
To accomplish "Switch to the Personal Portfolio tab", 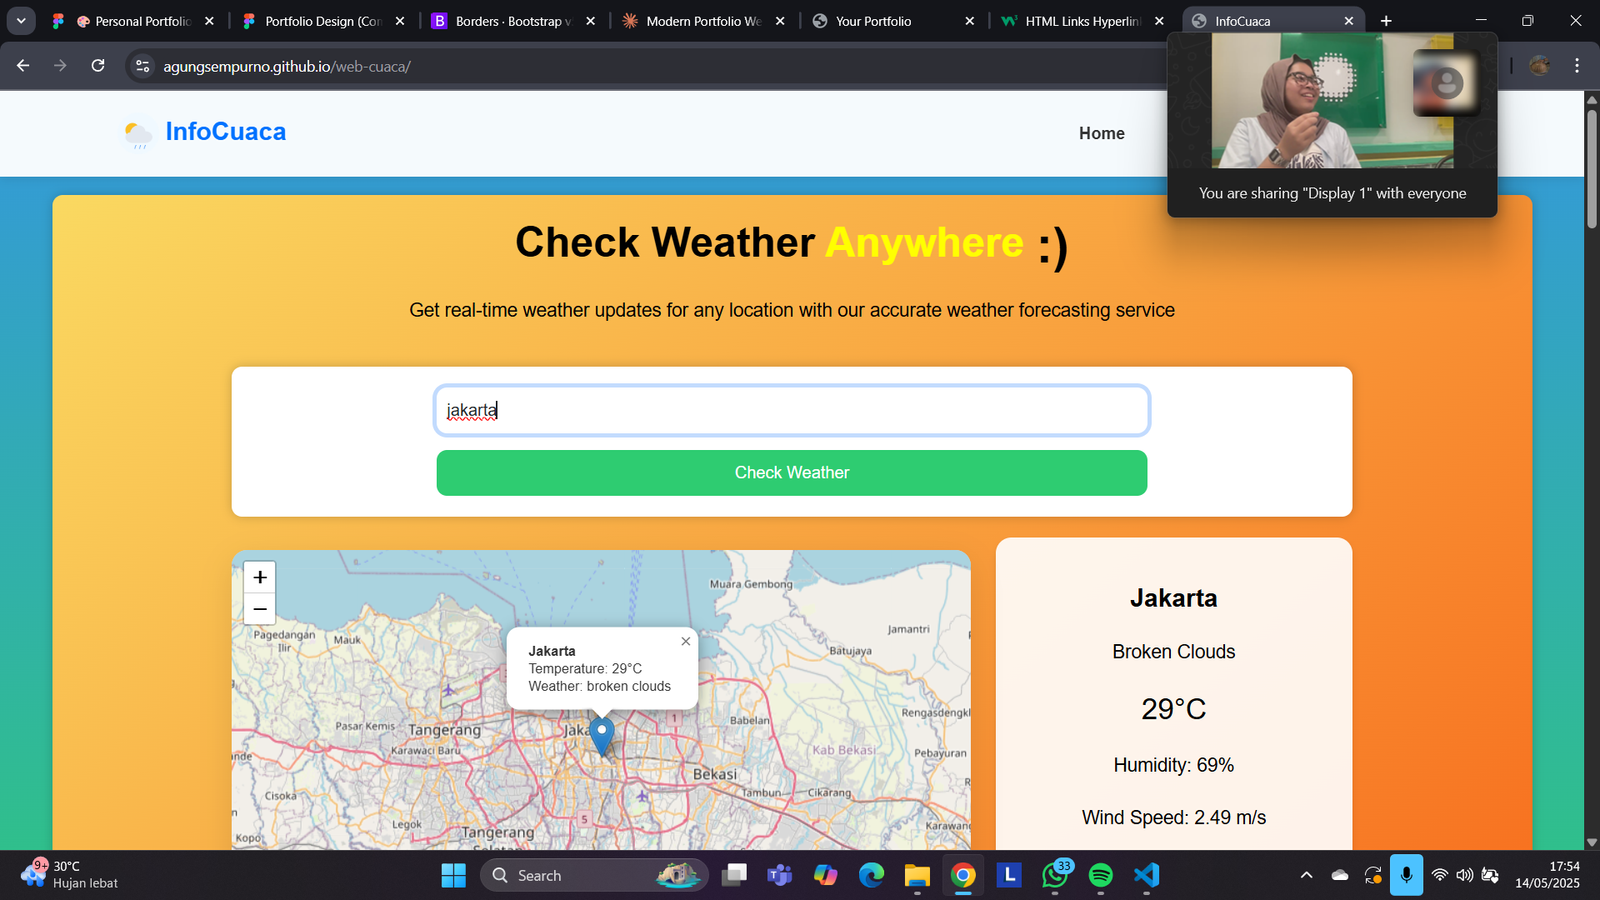I will (x=130, y=20).
